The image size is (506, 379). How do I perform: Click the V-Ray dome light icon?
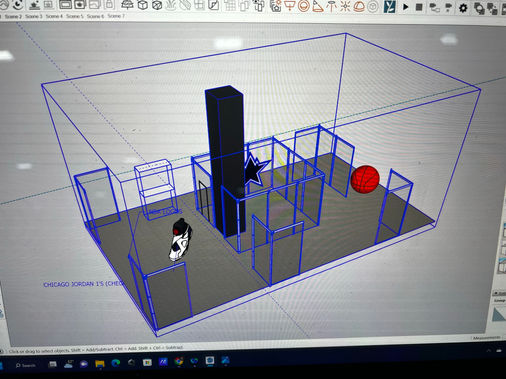pyautogui.click(x=359, y=6)
